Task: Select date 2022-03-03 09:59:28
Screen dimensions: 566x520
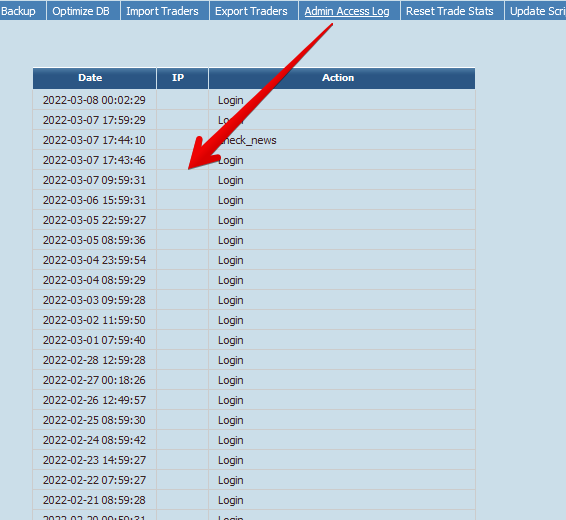Action: pos(94,300)
